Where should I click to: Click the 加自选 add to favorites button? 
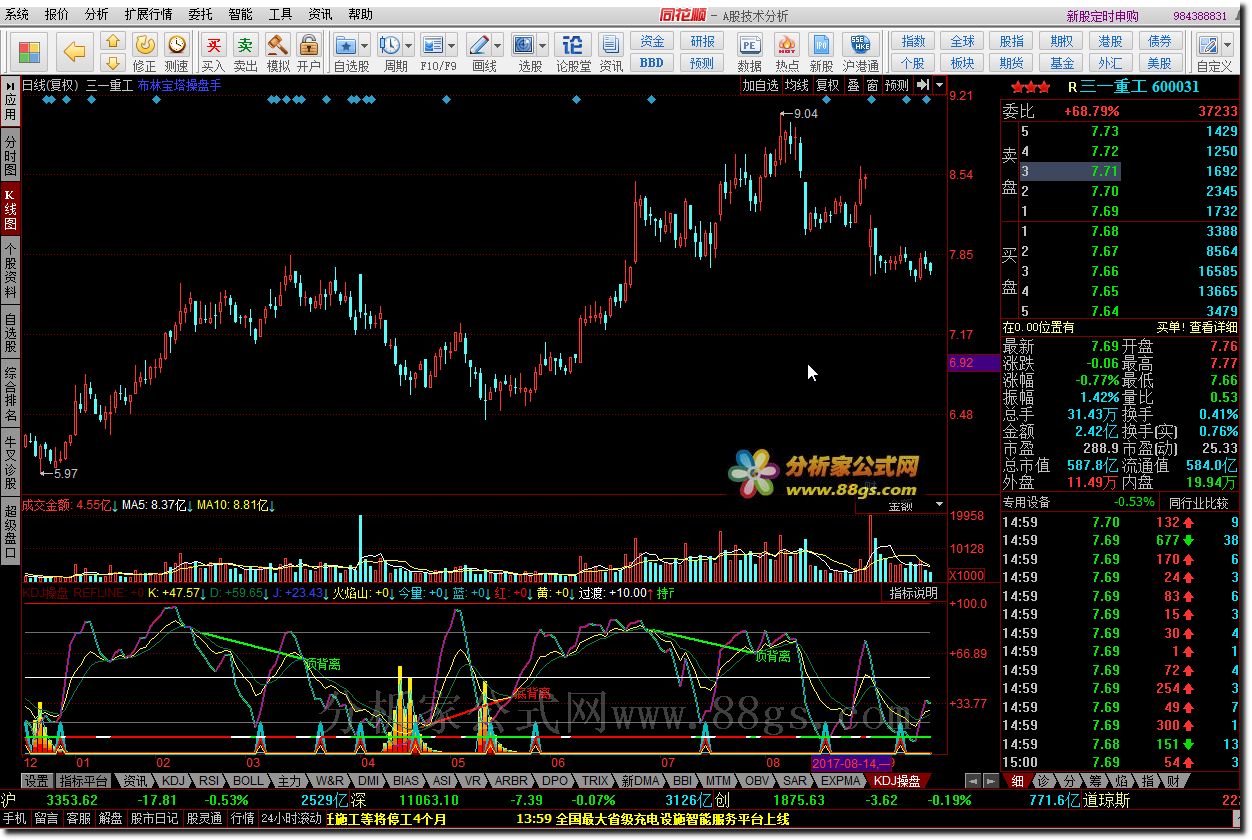[x=760, y=85]
